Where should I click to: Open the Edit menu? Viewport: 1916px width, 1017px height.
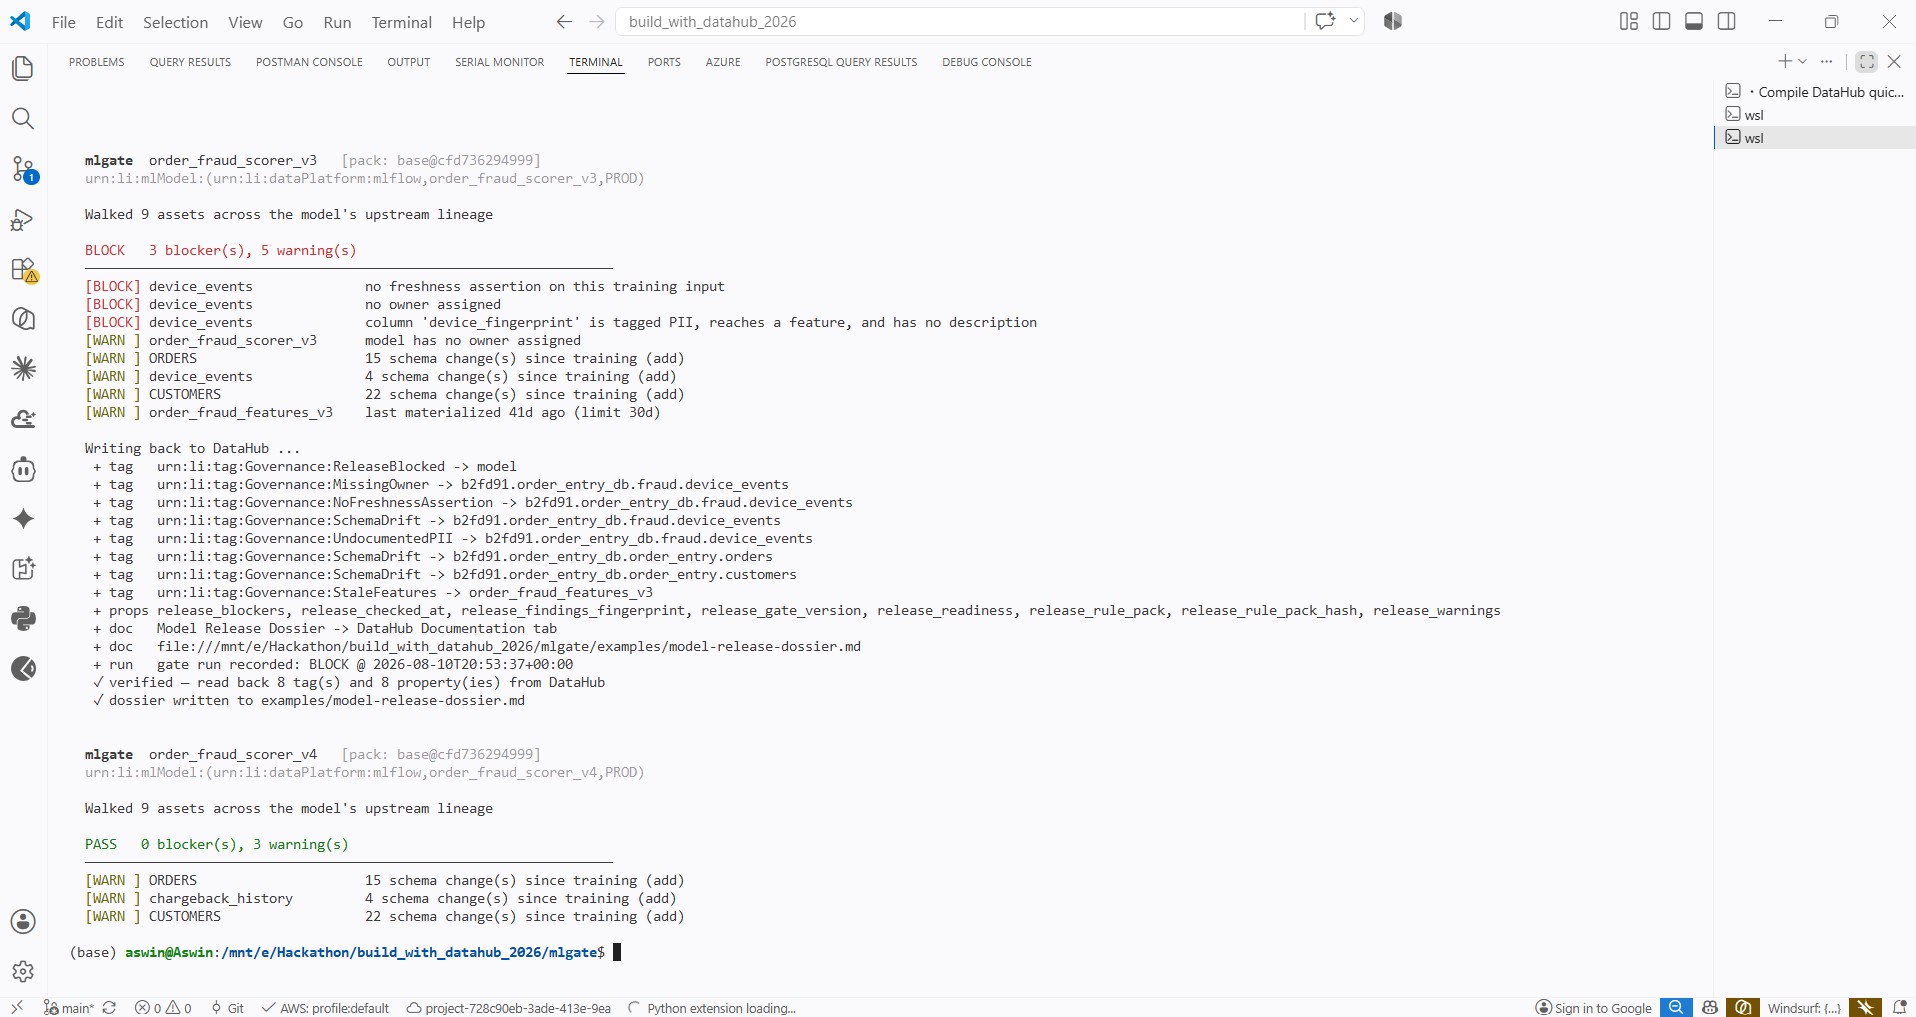tap(110, 22)
